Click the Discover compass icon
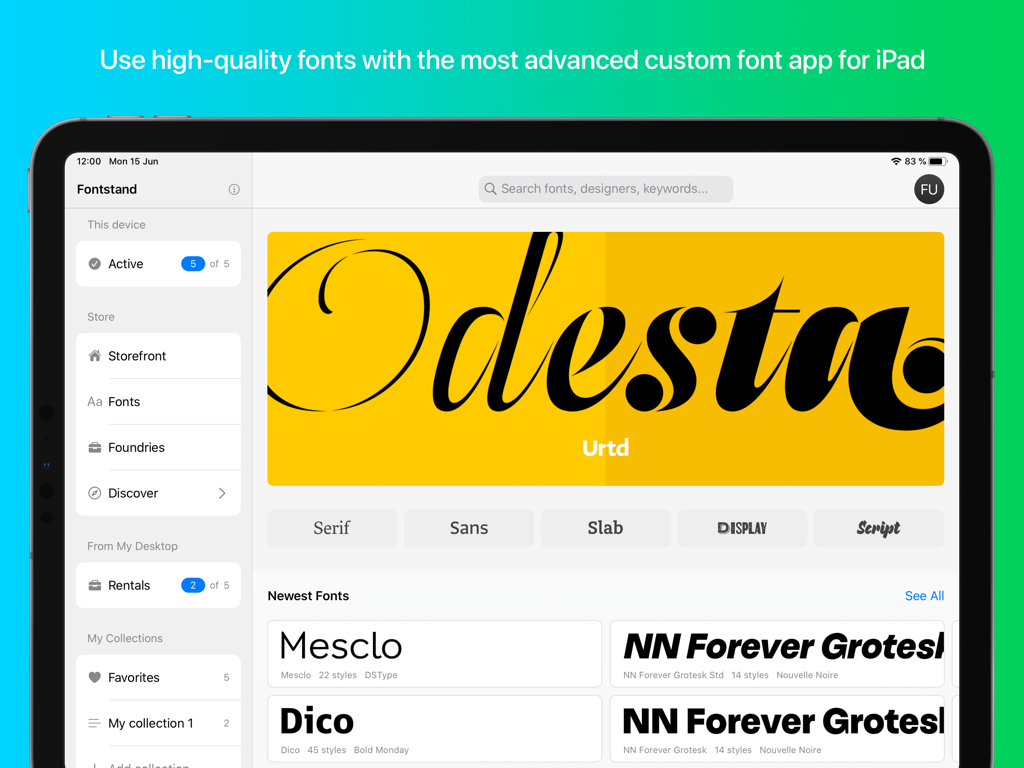The image size is (1024, 768). (95, 493)
